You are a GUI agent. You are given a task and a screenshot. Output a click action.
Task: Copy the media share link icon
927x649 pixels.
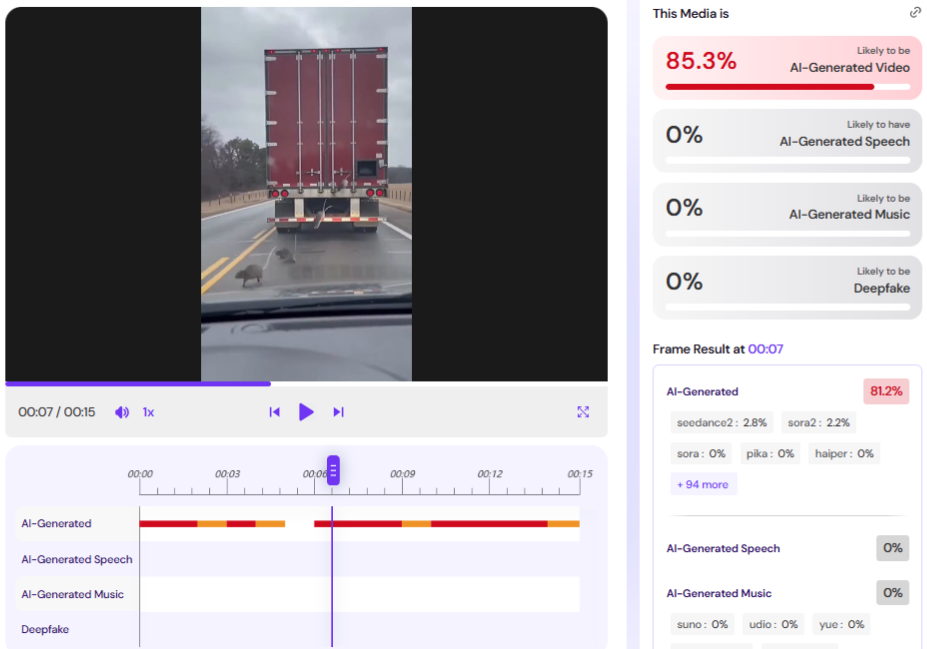coord(915,13)
